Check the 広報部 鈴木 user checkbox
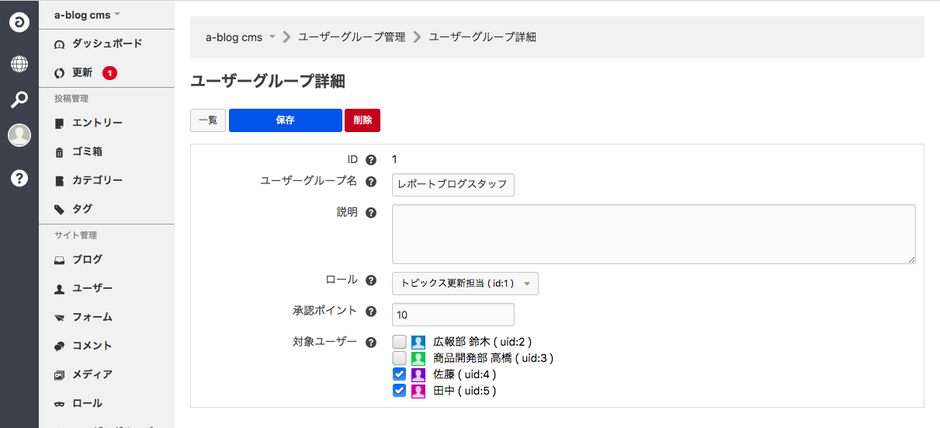The height and width of the screenshot is (428, 940). click(400, 342)
